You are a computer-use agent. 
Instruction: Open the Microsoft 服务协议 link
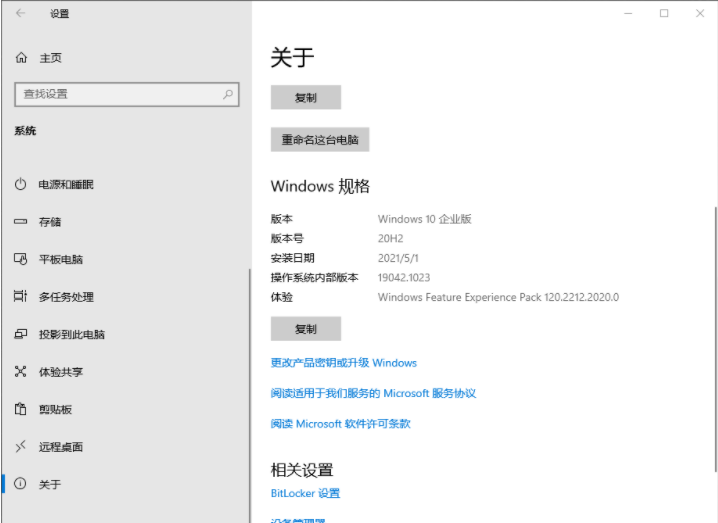point(373,393)
